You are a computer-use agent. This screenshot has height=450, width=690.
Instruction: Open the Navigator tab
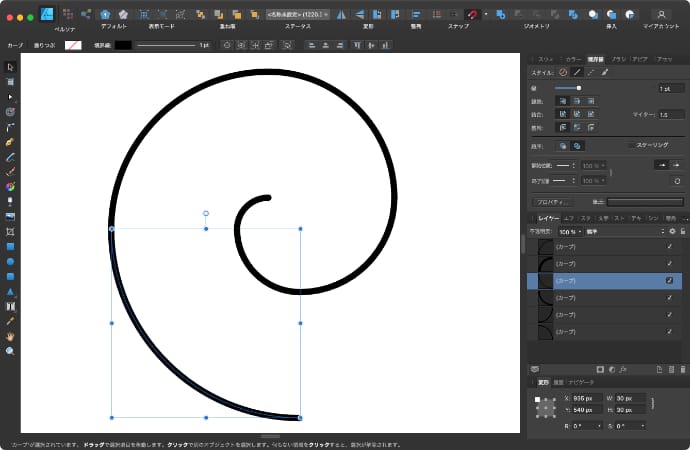pos(581,382)
